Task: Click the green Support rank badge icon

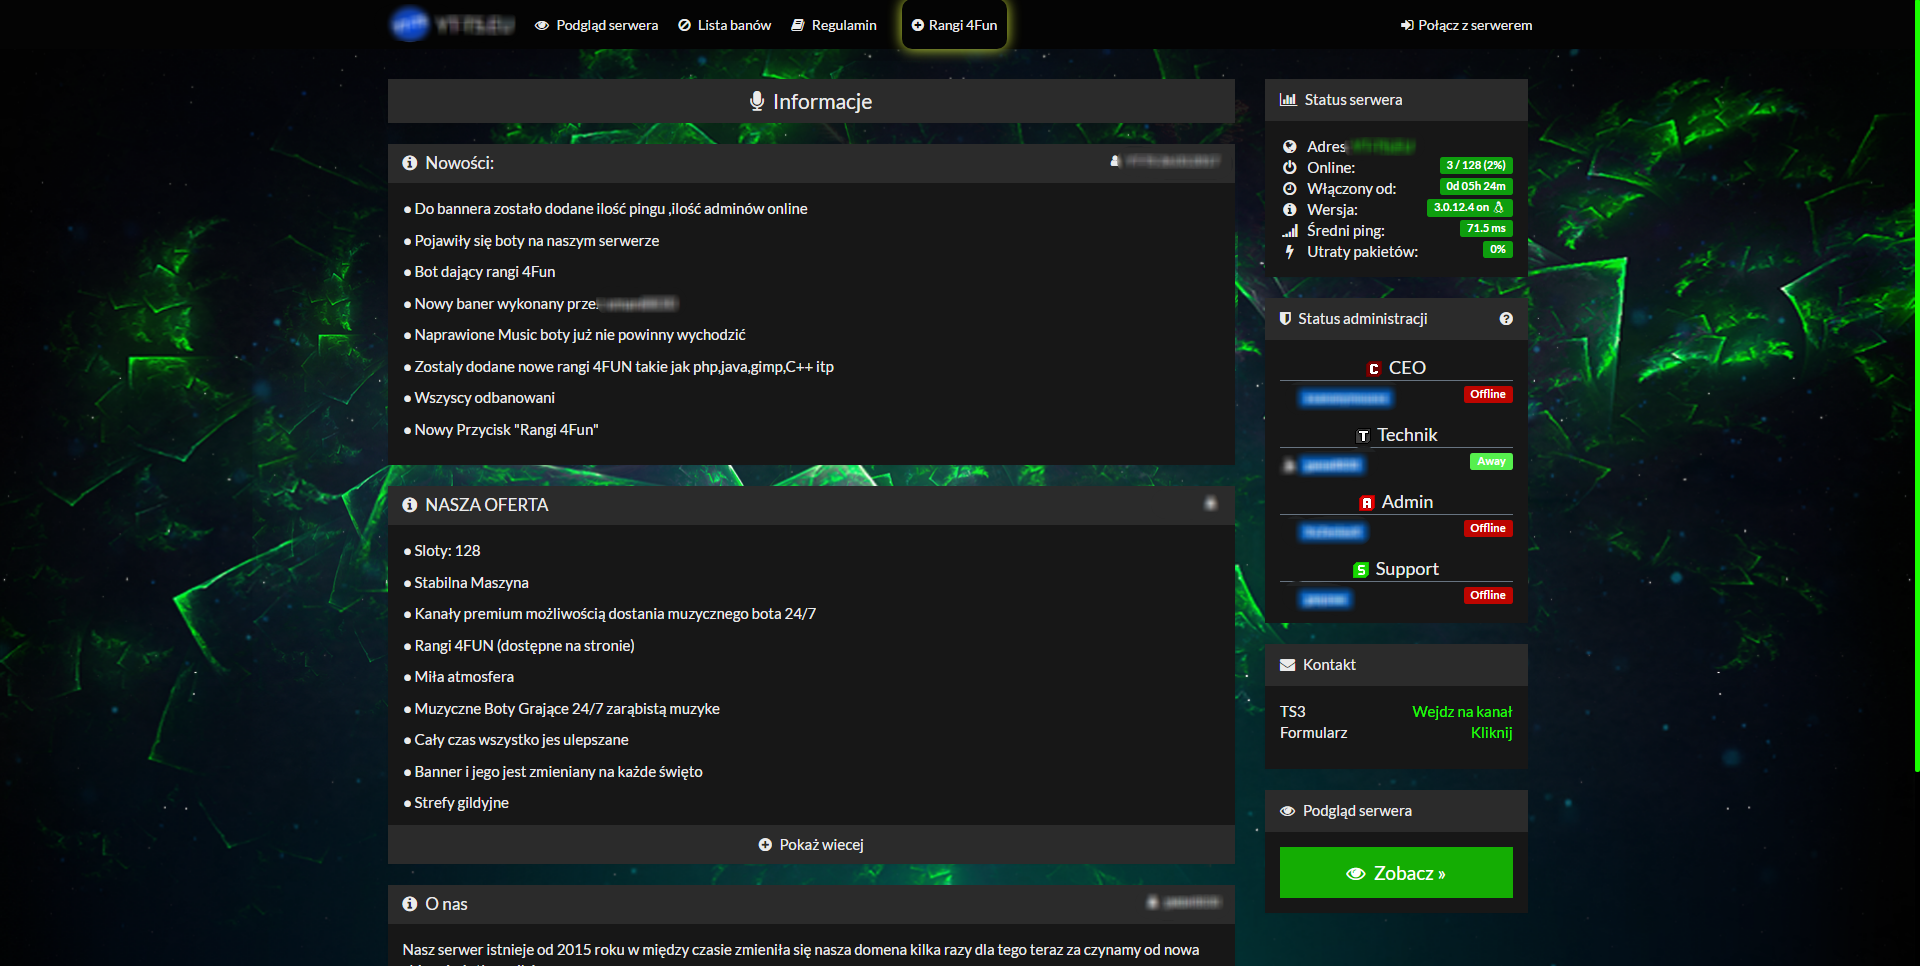Action: (x=1361, y=570)
